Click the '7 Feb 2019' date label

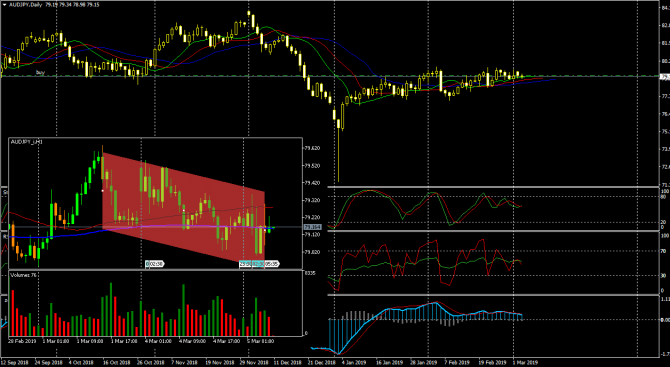point(456,362)
